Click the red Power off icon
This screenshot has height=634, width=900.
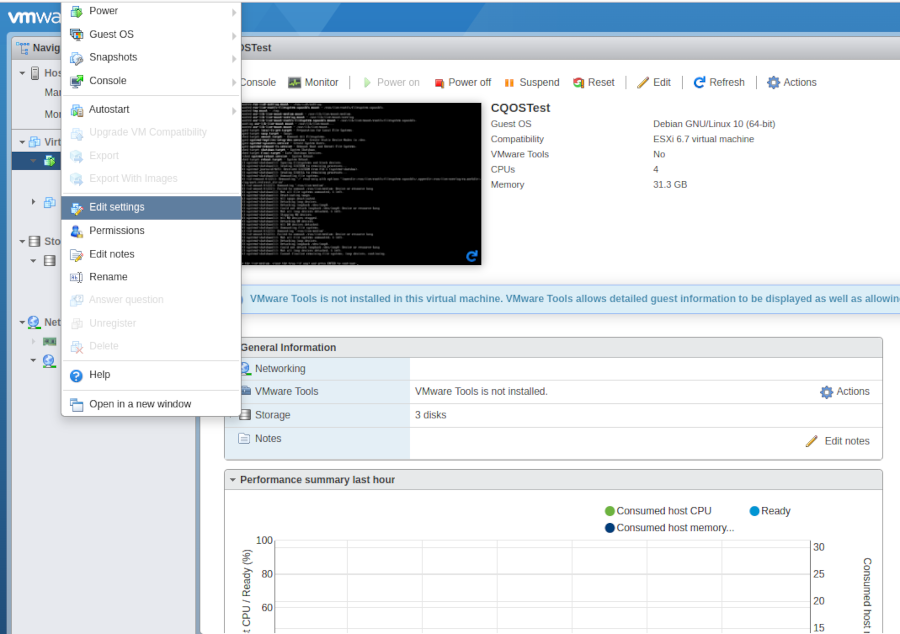(439, 83)
